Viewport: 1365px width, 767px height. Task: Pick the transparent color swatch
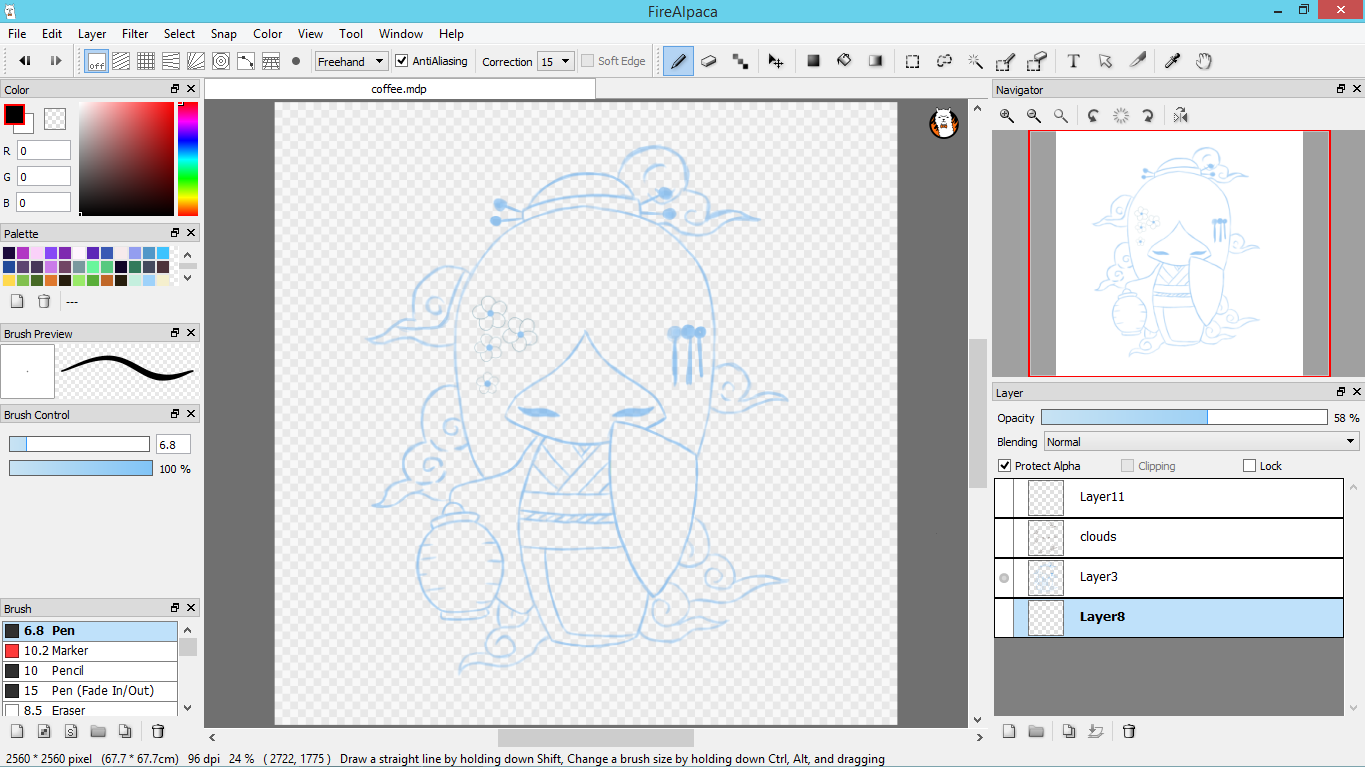click(x=55, y=118)
